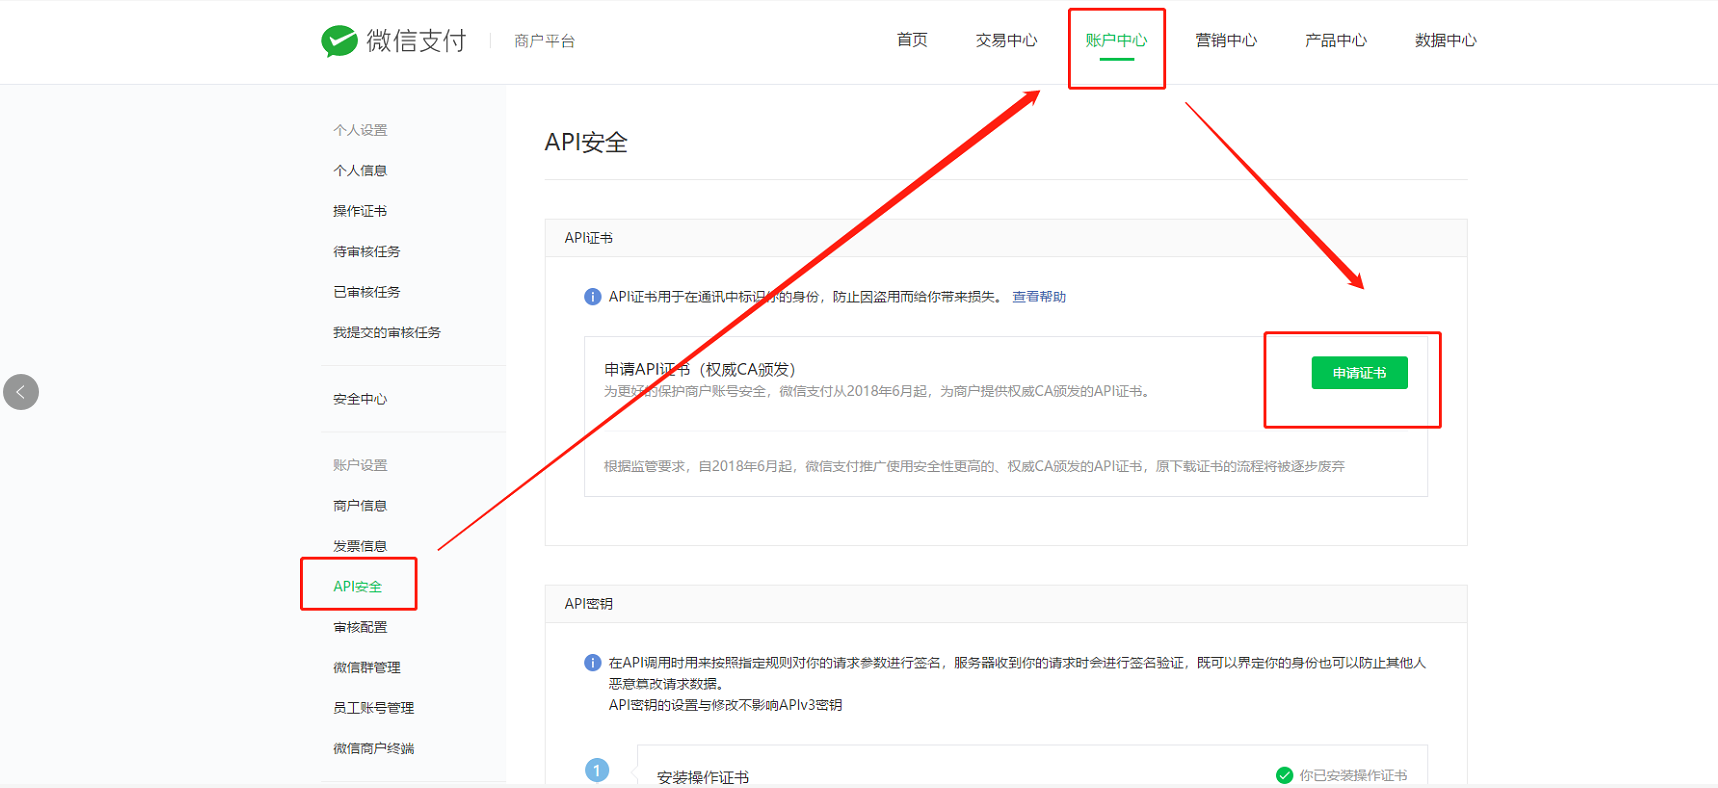
Task: Open 安全中心 in sidebar
Action: pyautogui.click(x=360, y=399)
